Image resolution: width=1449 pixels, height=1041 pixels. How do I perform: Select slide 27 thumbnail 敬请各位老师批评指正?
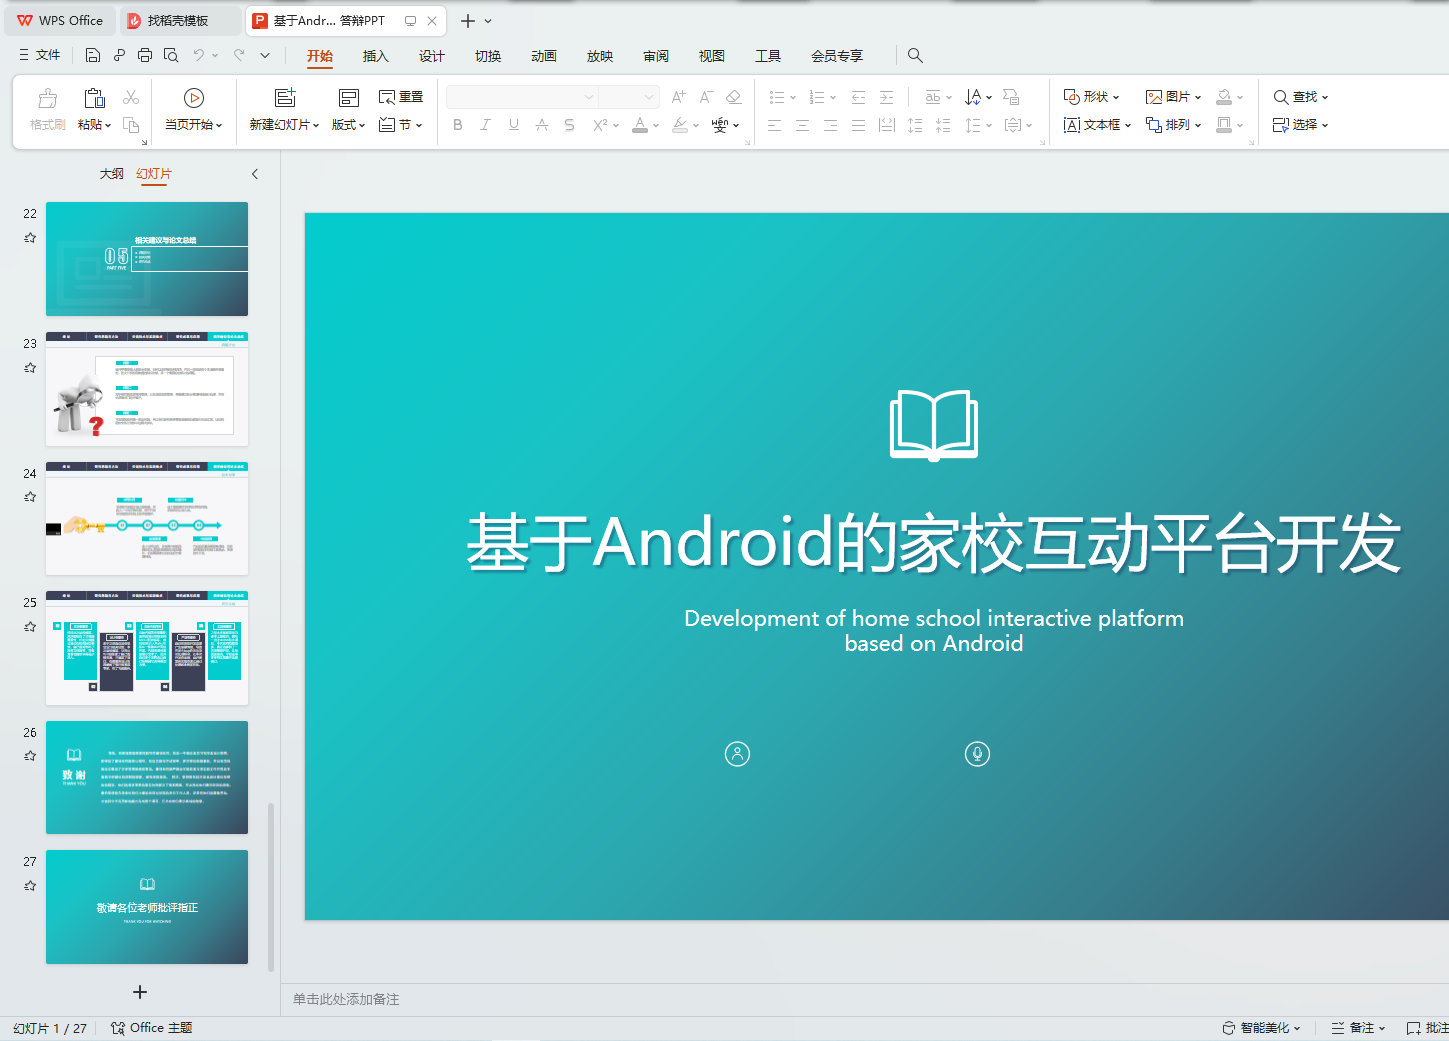coord(147,907)
